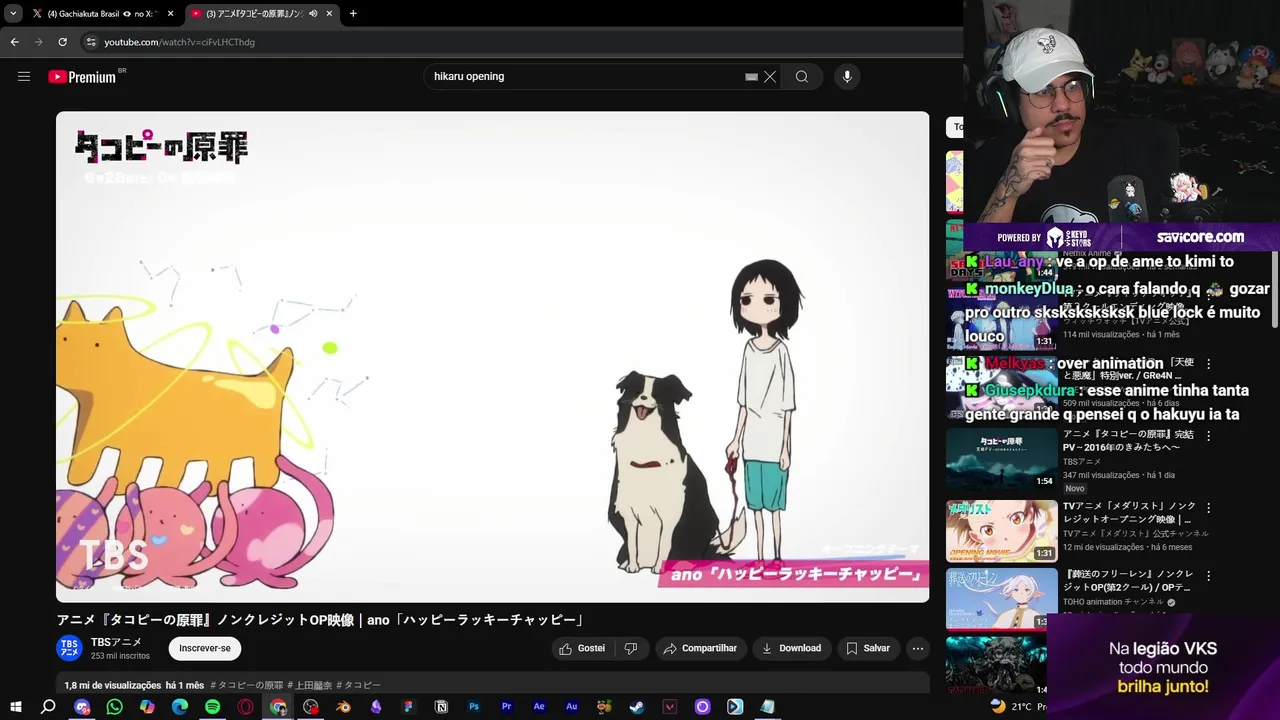Open options menu for フリーレン video
Image resolution: width=1280 pixels, height=720 pixels.
pos(1208,576)
